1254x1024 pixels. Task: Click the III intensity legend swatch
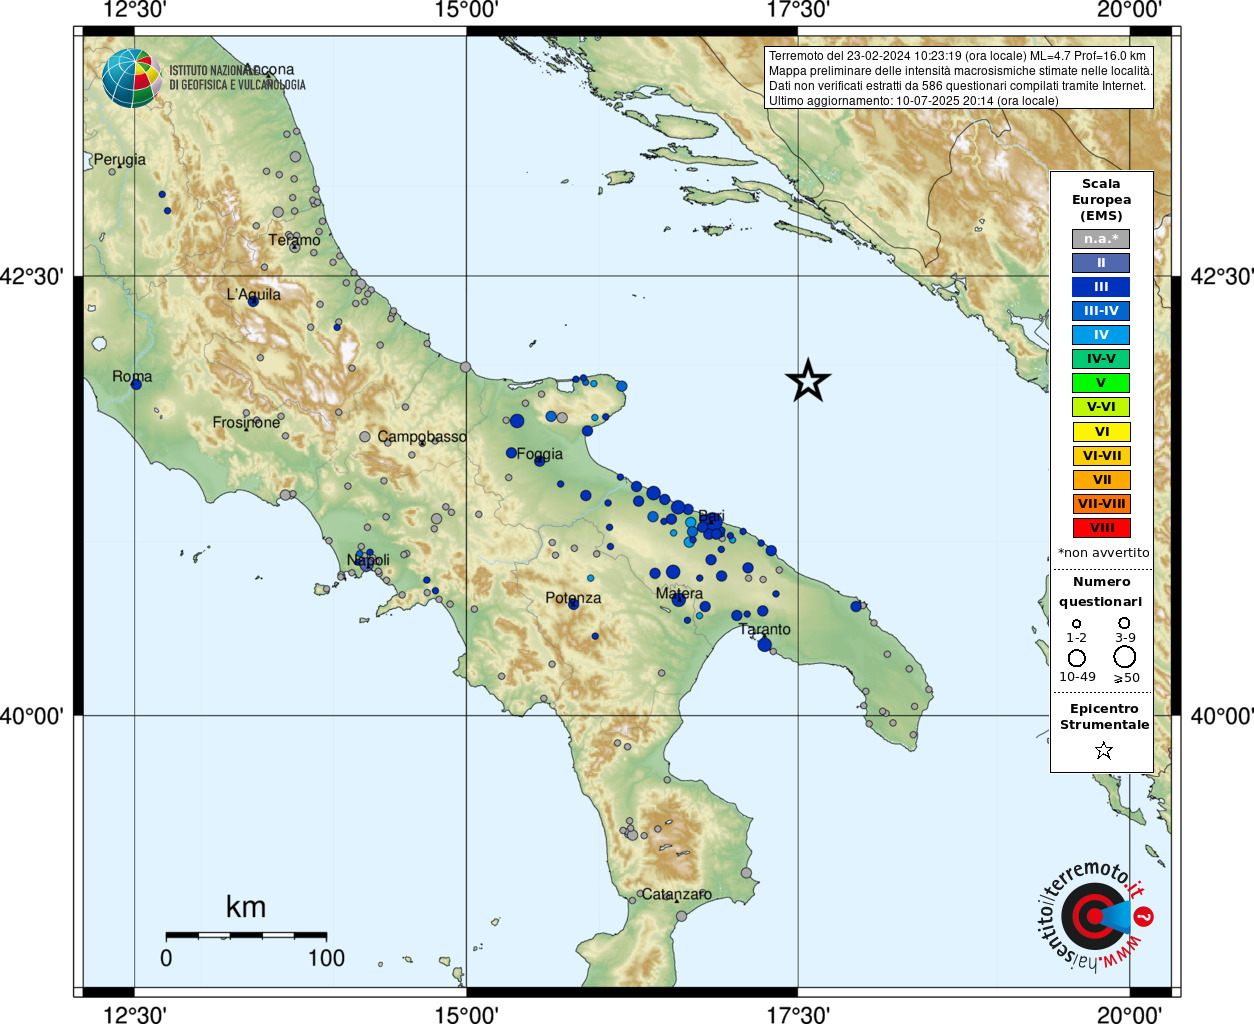1101,287
